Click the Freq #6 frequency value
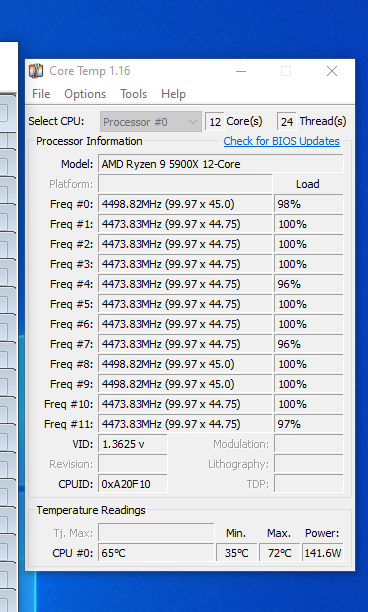 coord(185,324)
